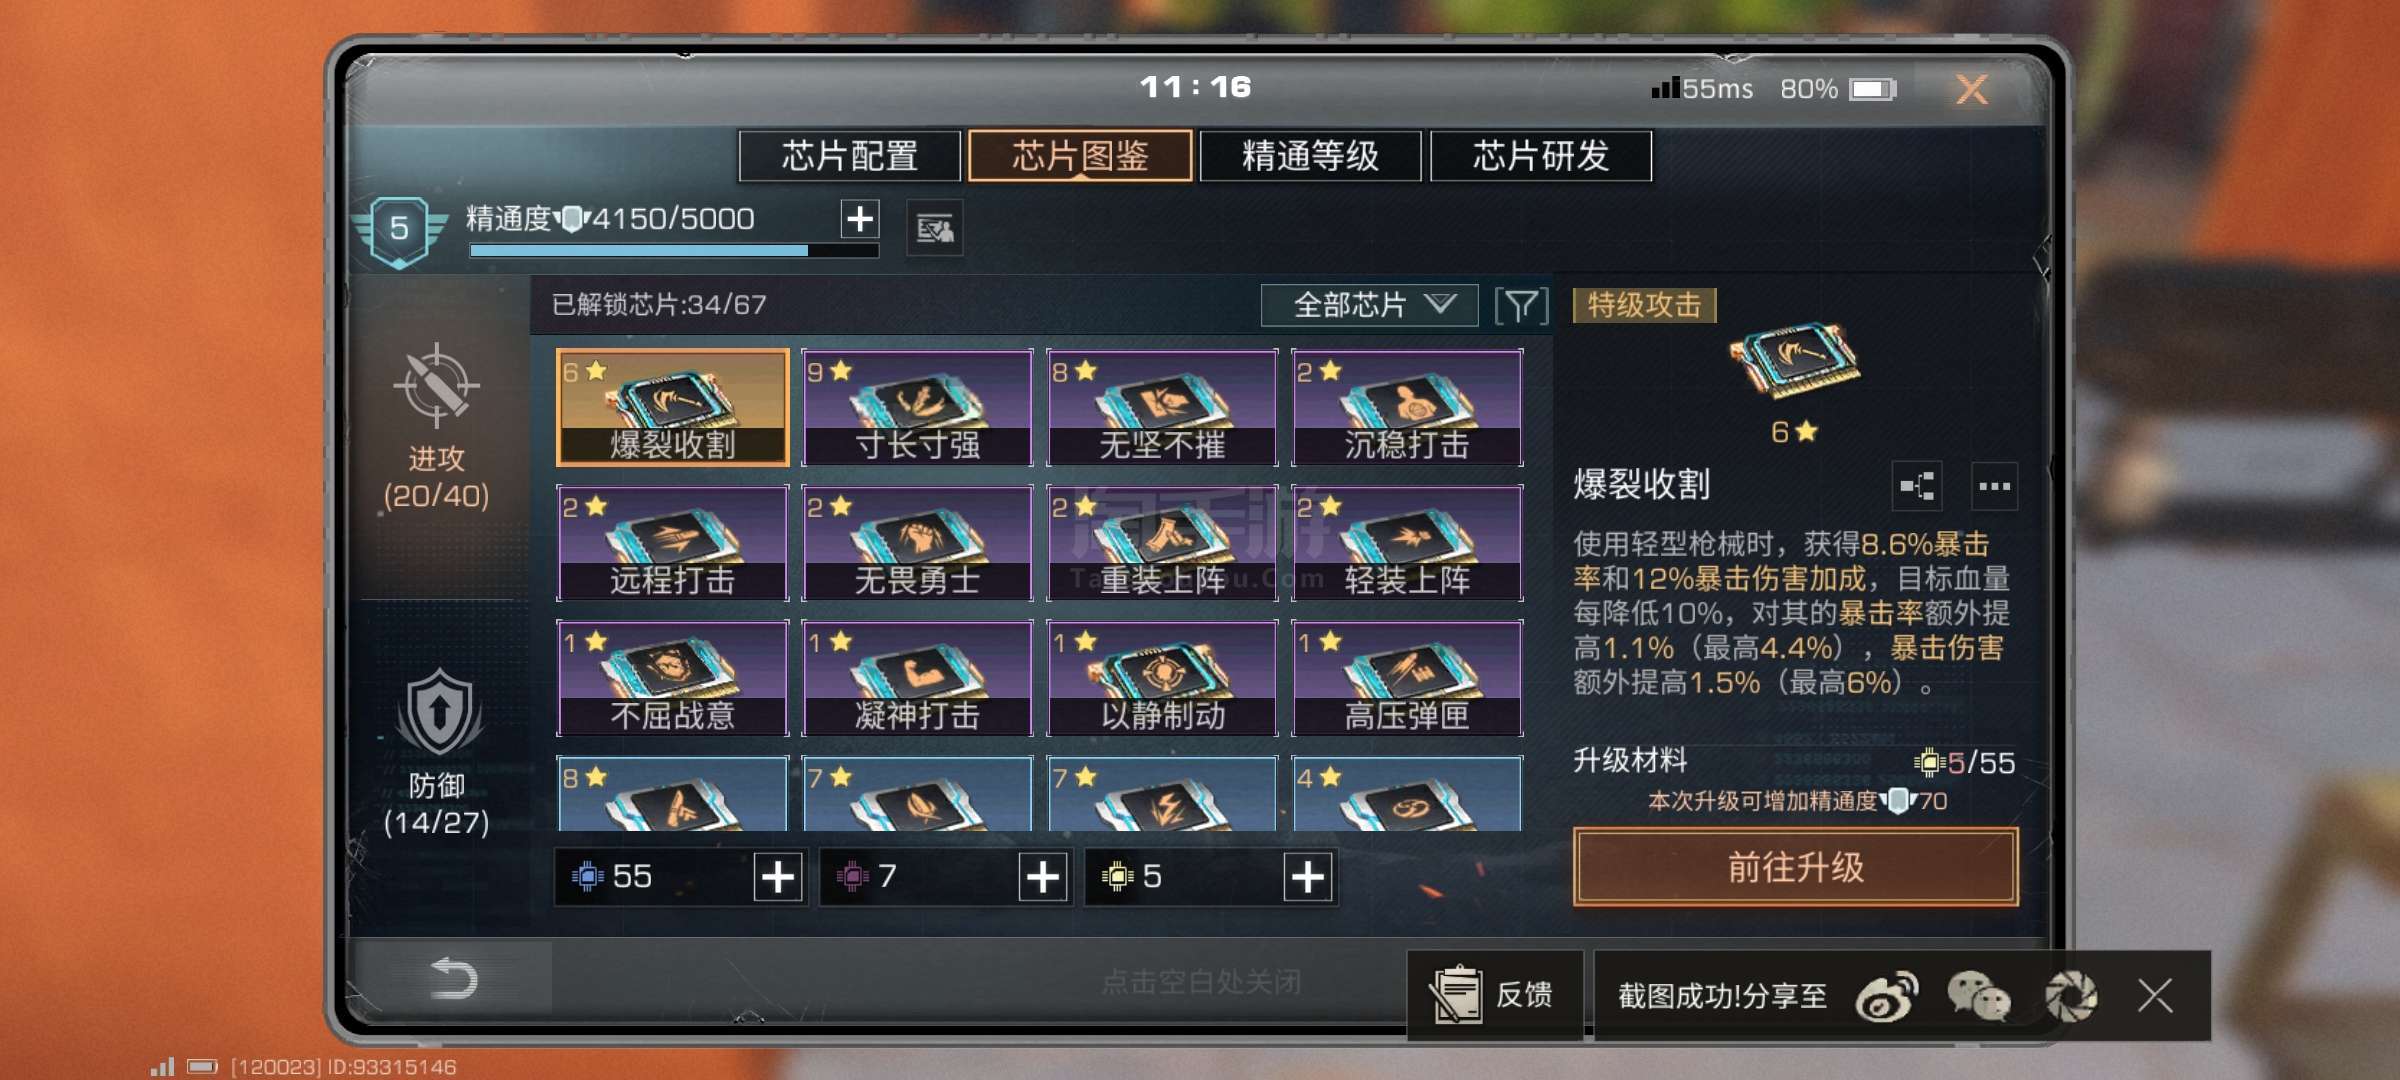Image resolution: width=2400 pixels, height=1080 pixels.
Task: Share screenshot to Weibo
Action: pyautogui.click(x=1886, y=996)
